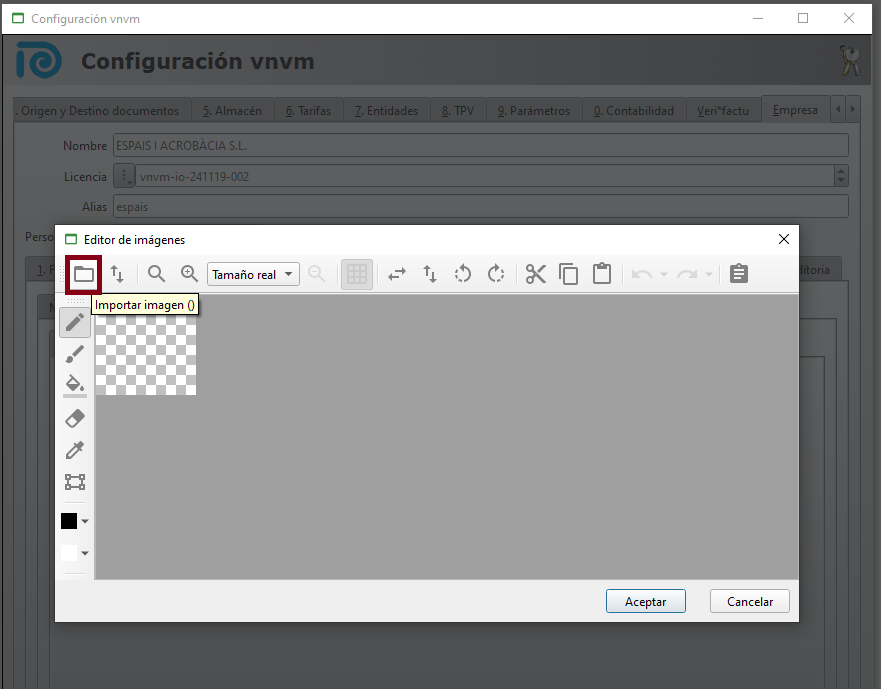The height and width of the screenshot is (689, 881).
Task: Select the Pencil drawing tool
Action: click(x=75, y=322)
